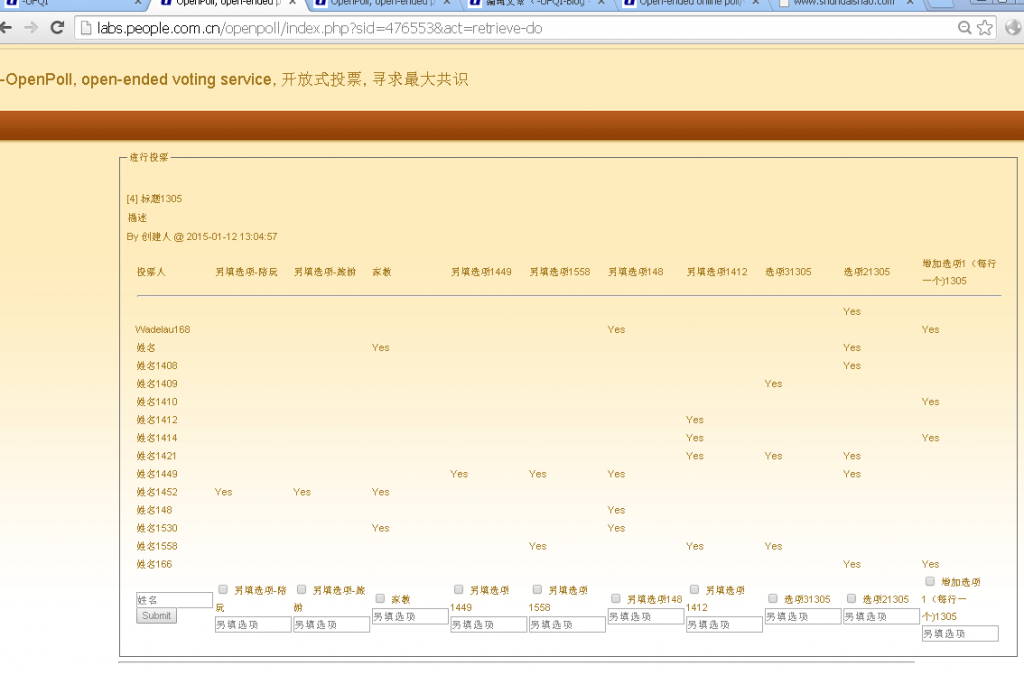Viewport: 1024px width, 675px height.
Task: Click inside the 姓名 name input field
Action: 174,598
